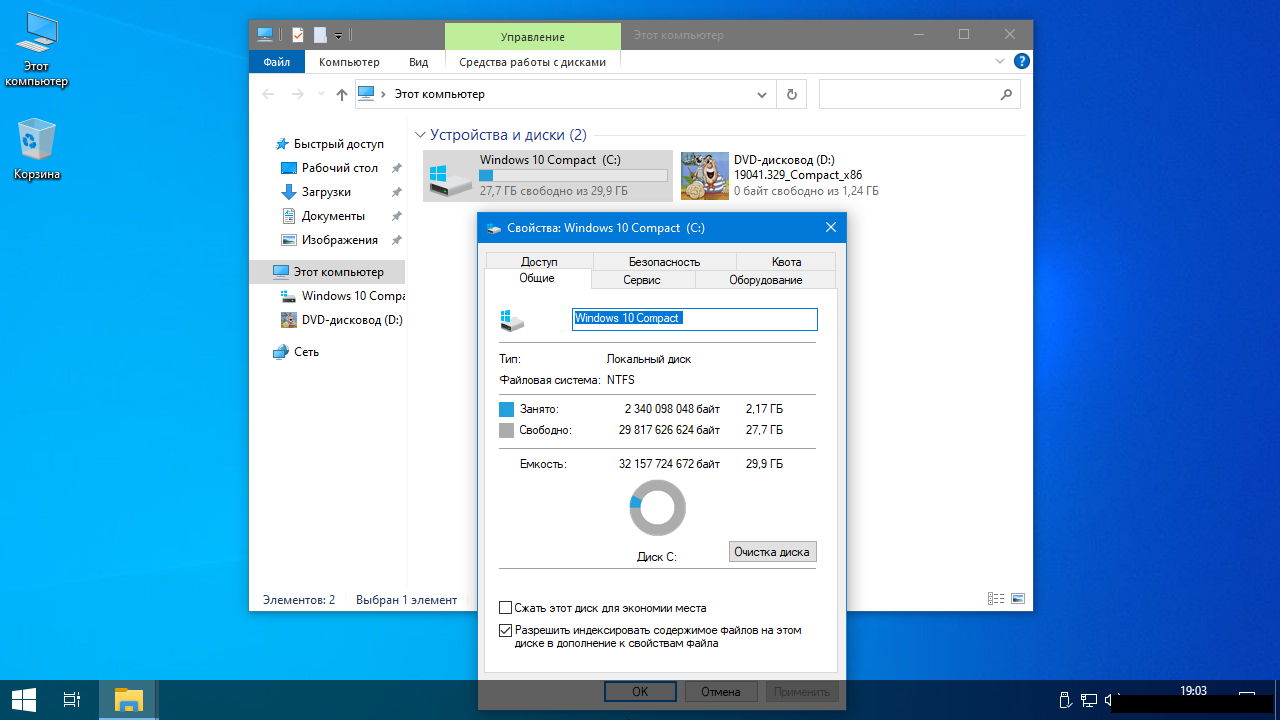The image size is (1280, 720).
Task: Switch to large thumbnails view in status bar
Action: click(x=1018, y=599)
